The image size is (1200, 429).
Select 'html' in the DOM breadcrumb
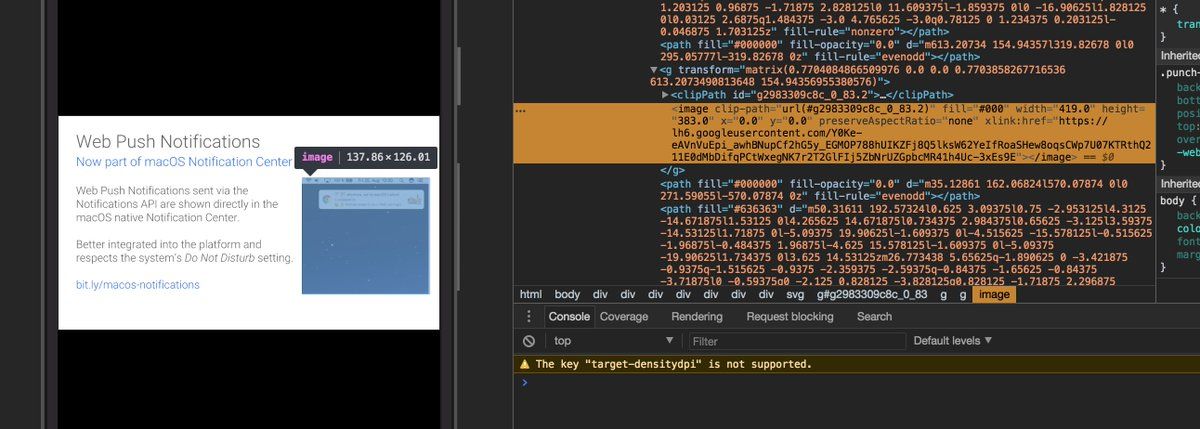pyautogui.click(x=531, y=295)
